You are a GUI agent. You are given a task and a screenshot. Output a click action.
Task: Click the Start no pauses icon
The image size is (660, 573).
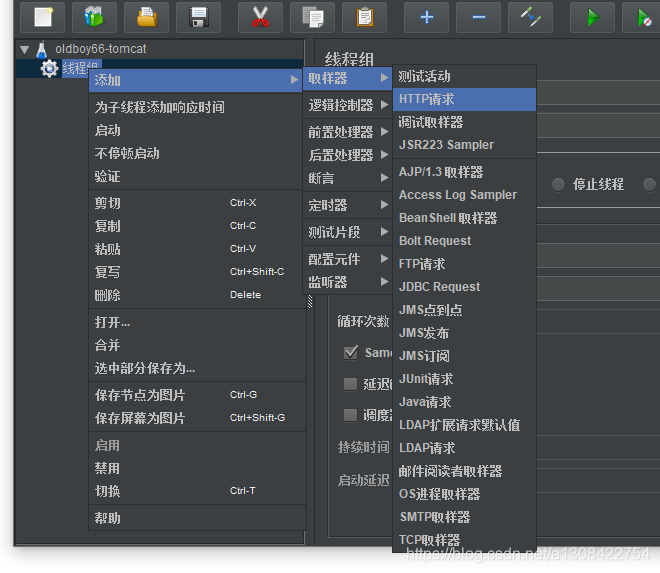643,17
